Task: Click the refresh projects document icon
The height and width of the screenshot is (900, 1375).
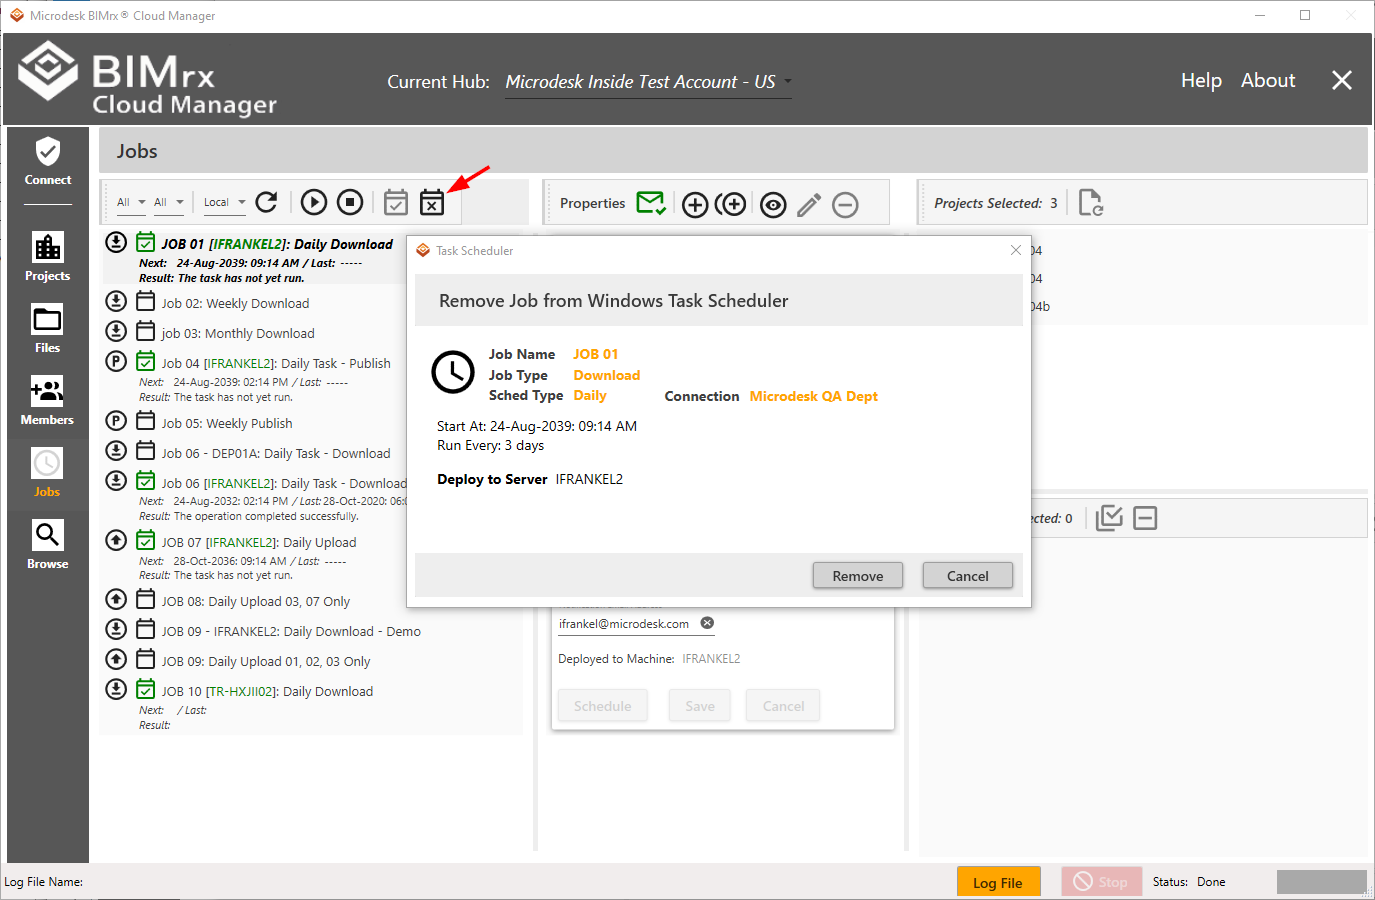Action: tap(1091, 203)
